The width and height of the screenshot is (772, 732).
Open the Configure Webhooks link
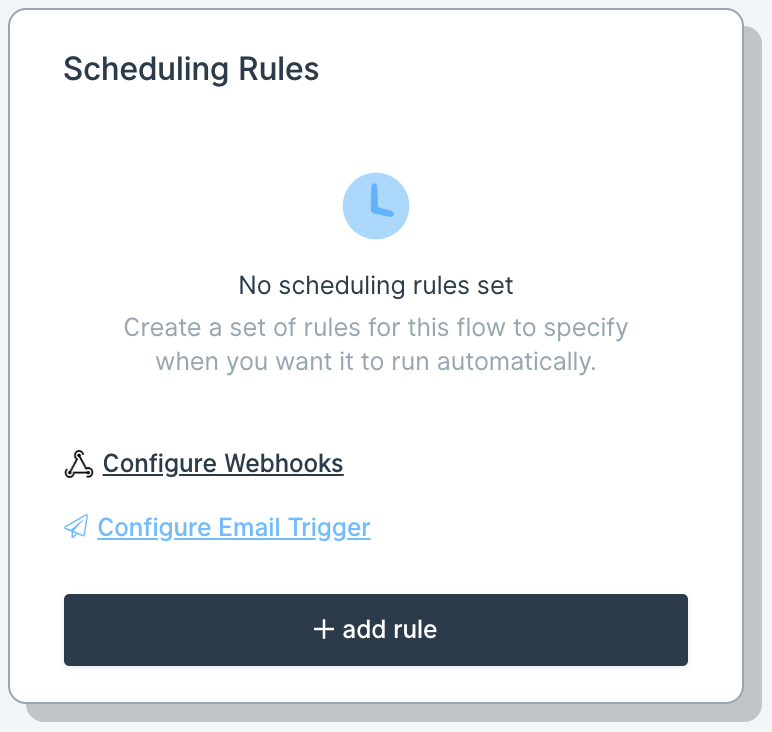point(223,464)
